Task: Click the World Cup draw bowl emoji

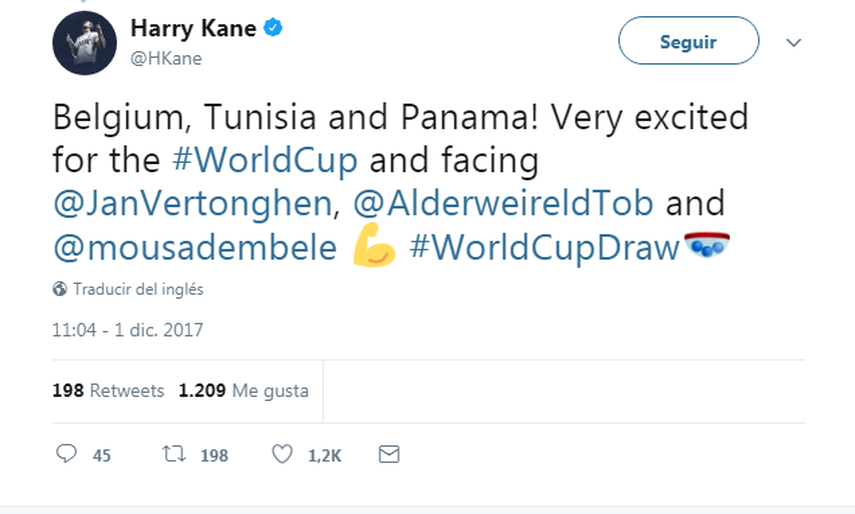Action: pos(706,245)
